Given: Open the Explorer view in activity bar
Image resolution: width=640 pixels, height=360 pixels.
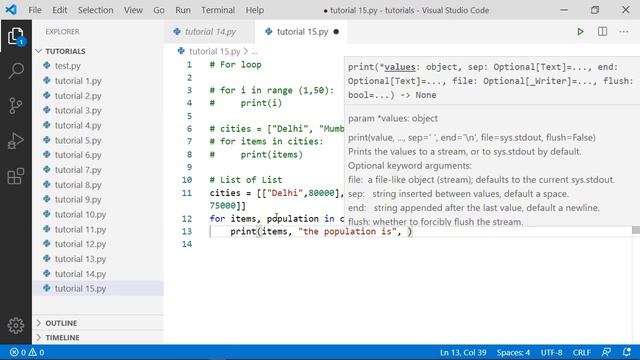Looking at the screenshot, I should tap(16, 36).
